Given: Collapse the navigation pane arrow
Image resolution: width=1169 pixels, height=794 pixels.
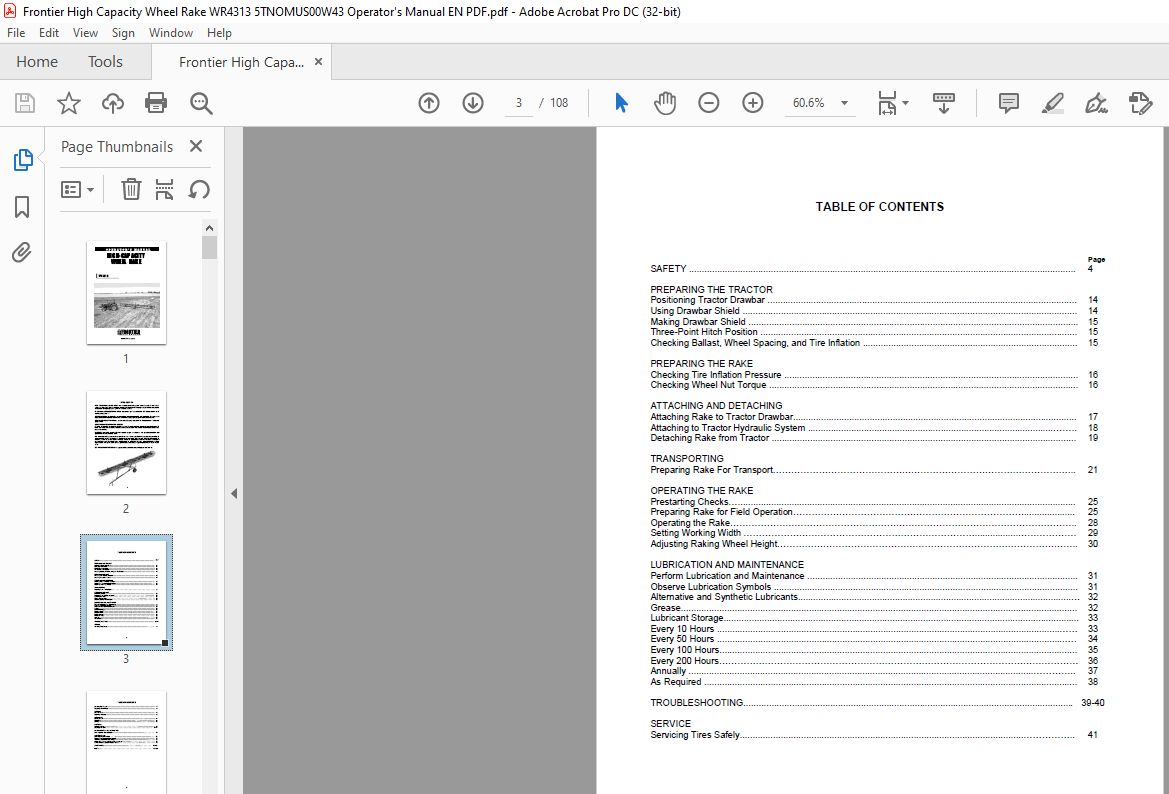Looking at the screenshot, I should pyautogui.click(x=234, y=494).
